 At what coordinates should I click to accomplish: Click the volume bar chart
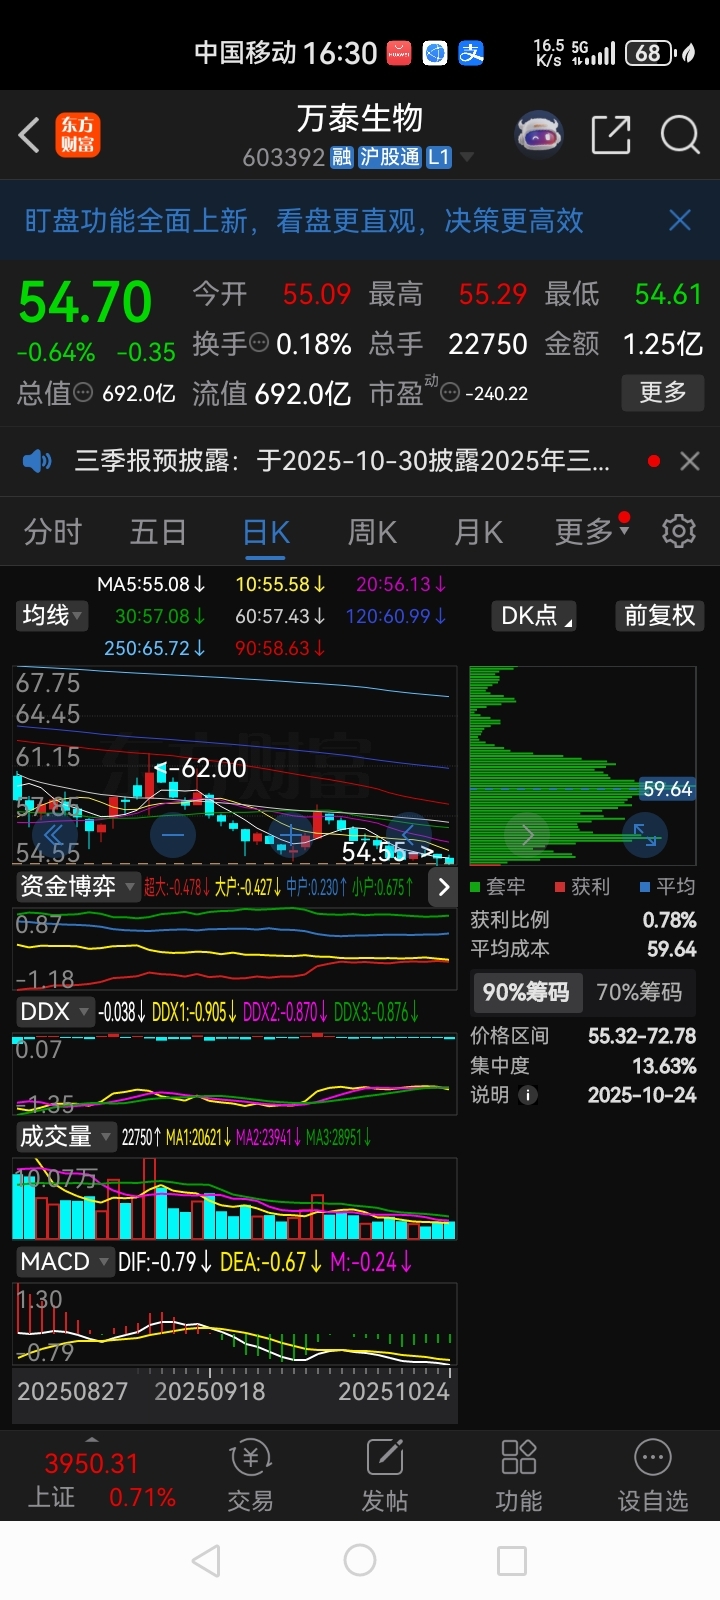(x=235, y=1199)
